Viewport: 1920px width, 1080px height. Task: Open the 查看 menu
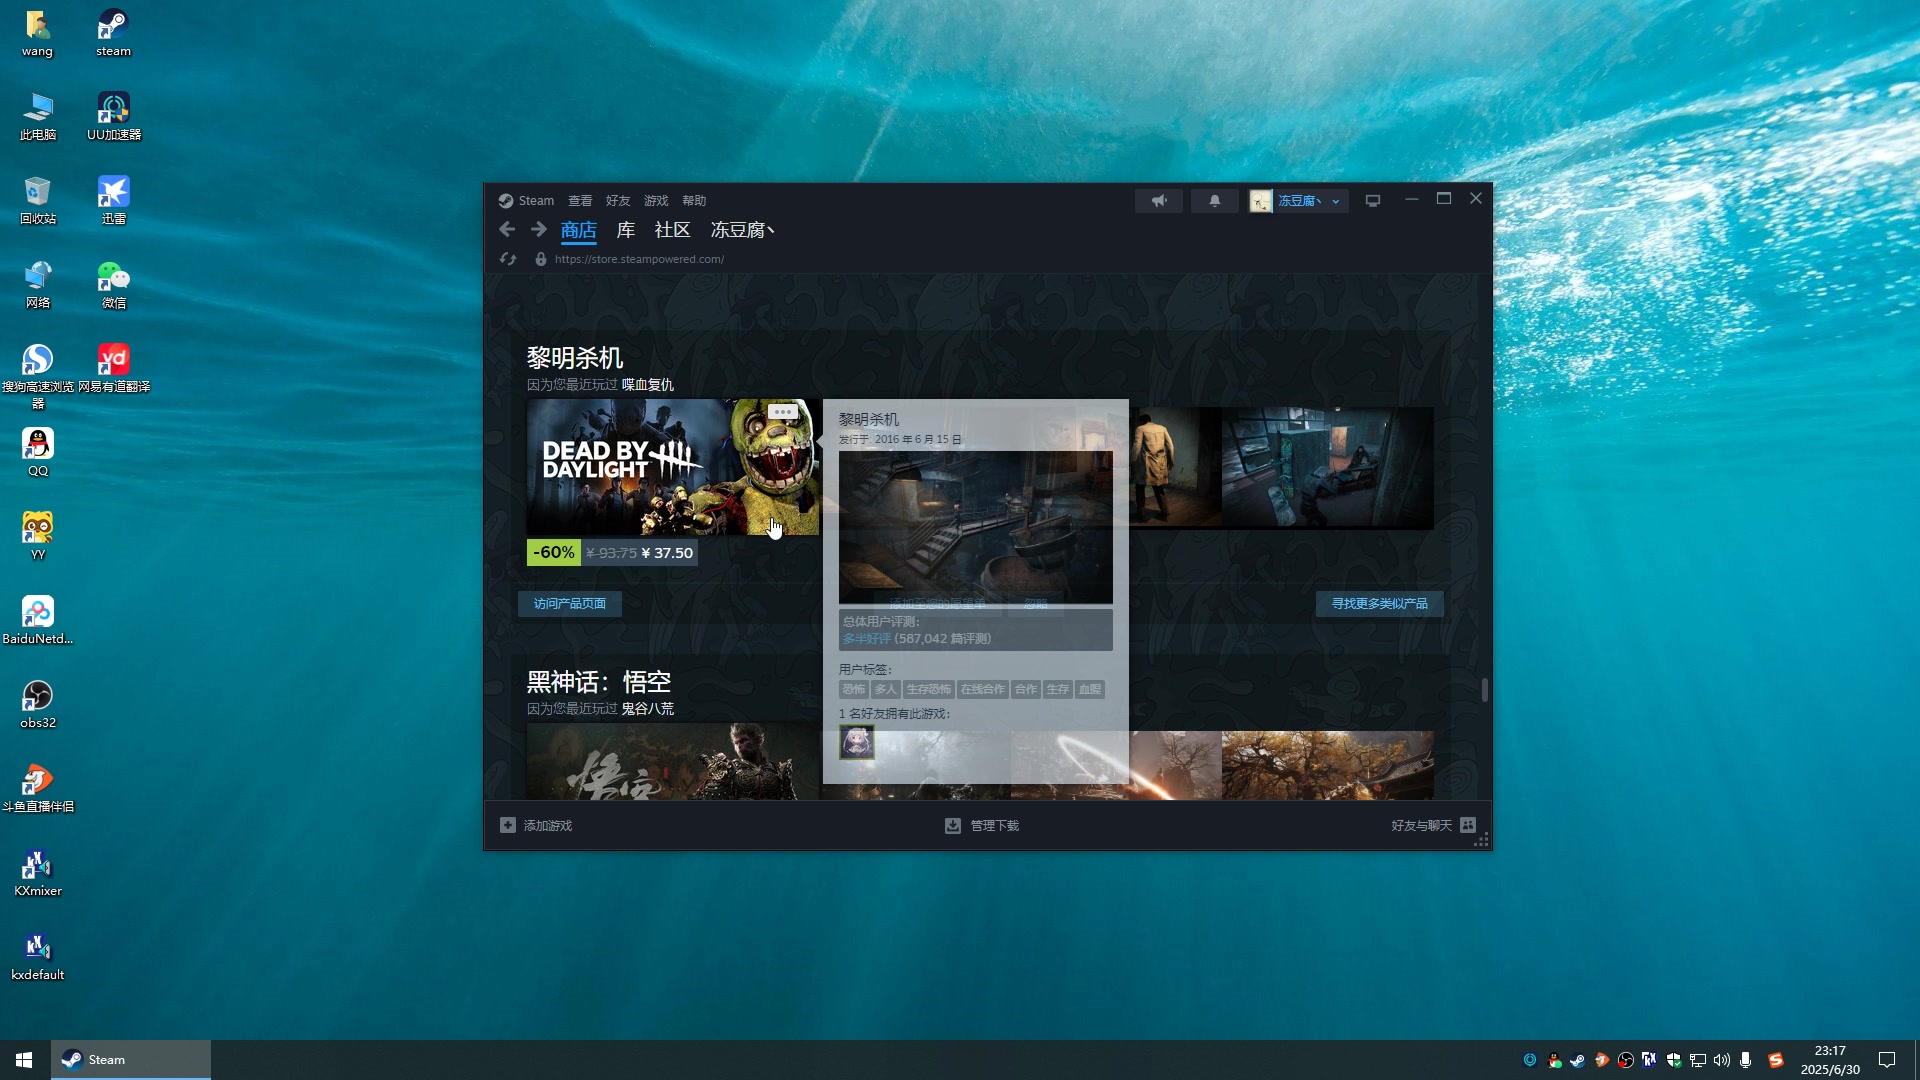click(x=580, y=201)
